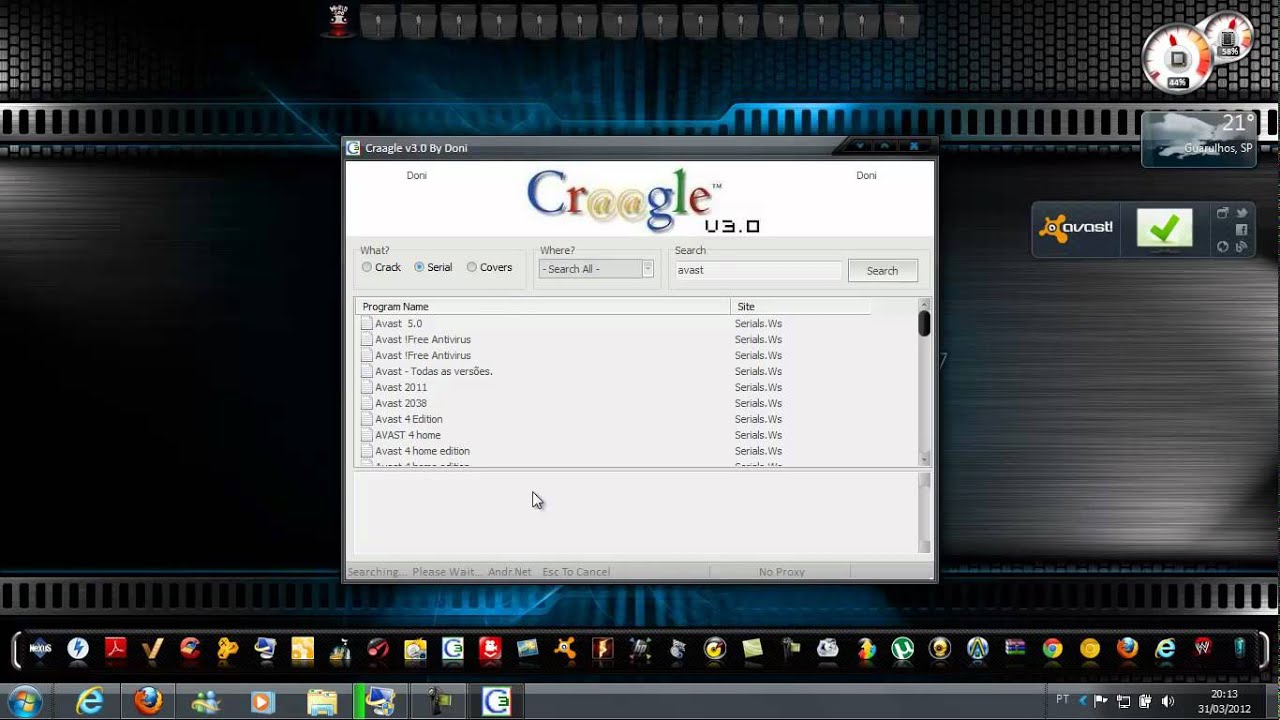Switch to Craagle taskbar button

coord(496,702)
